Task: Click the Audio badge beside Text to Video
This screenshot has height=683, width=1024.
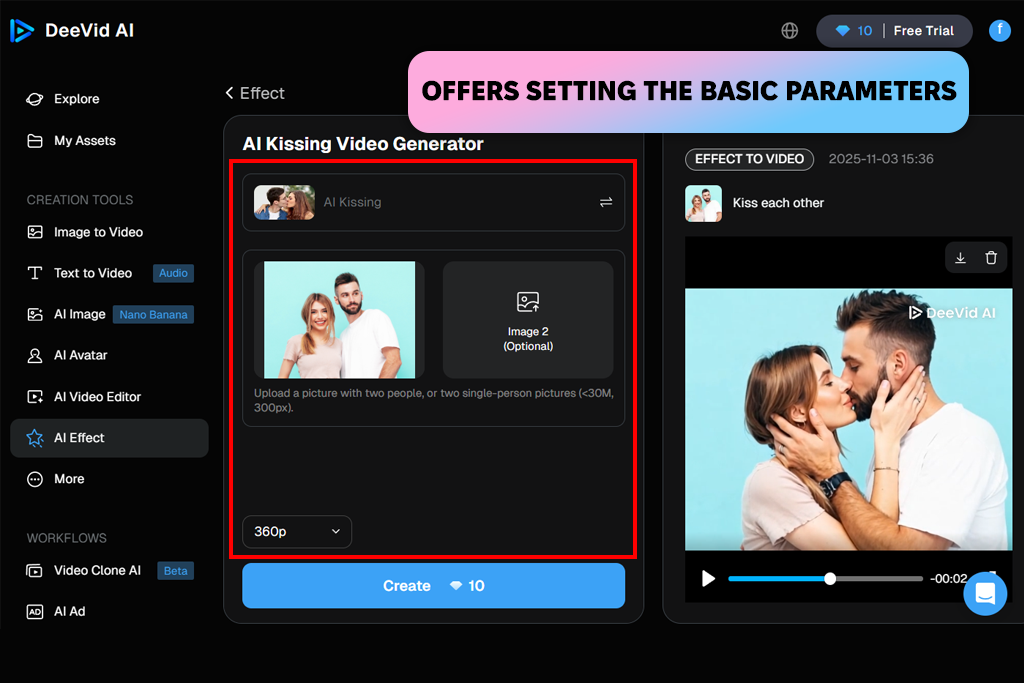Action: [x=173, y=274]
